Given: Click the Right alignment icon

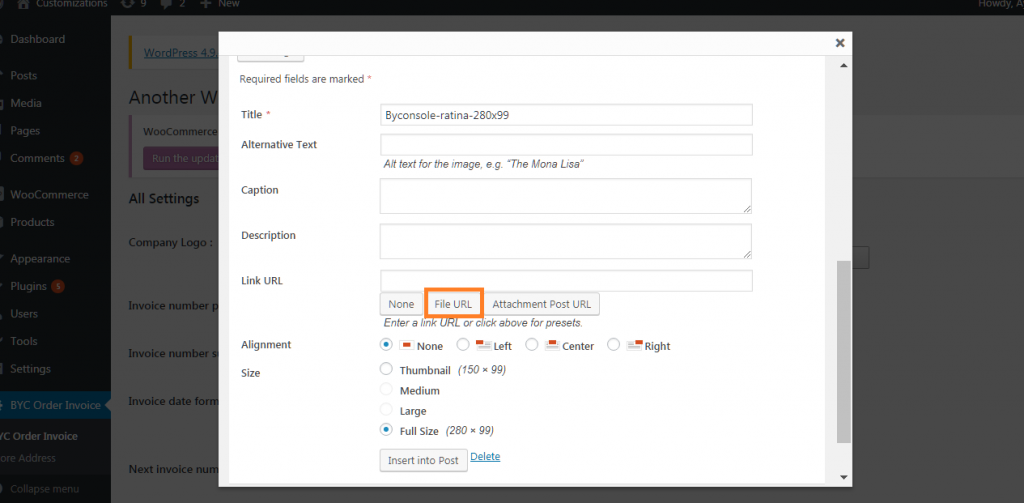Looking at the screenshot, I should 635,345.
